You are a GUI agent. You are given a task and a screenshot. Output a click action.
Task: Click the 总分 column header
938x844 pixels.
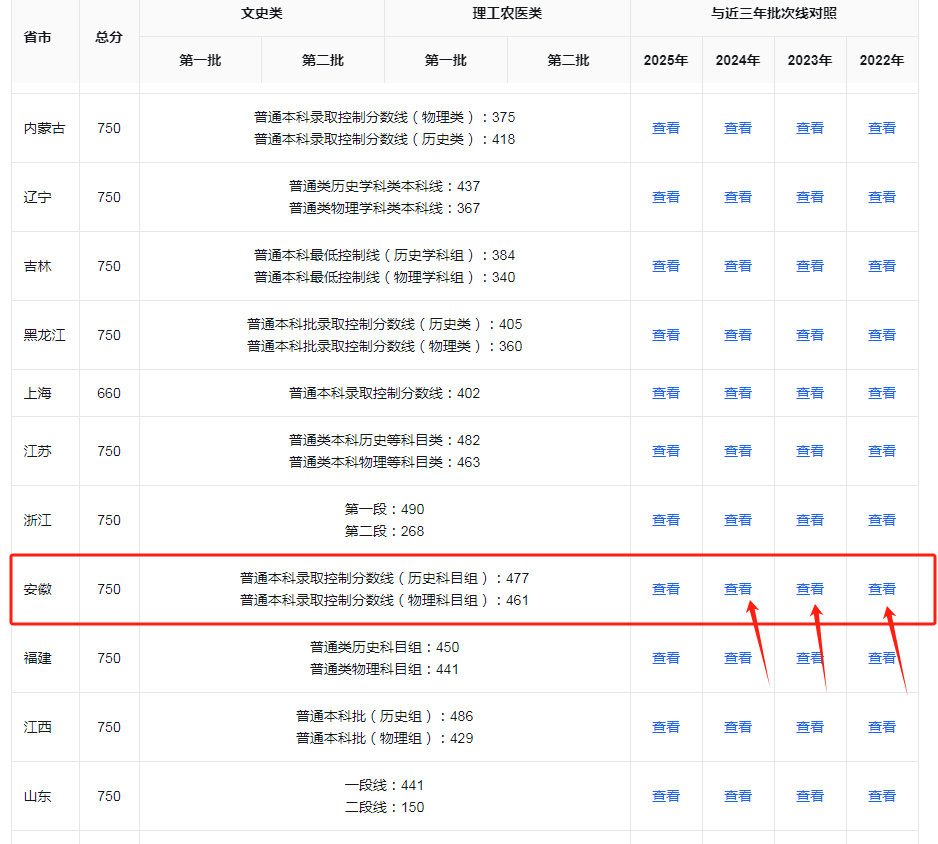pos(109,37)
